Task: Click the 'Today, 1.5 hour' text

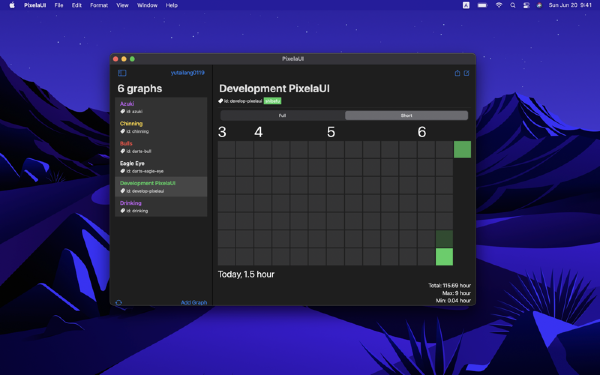Action: click(246, 274)
